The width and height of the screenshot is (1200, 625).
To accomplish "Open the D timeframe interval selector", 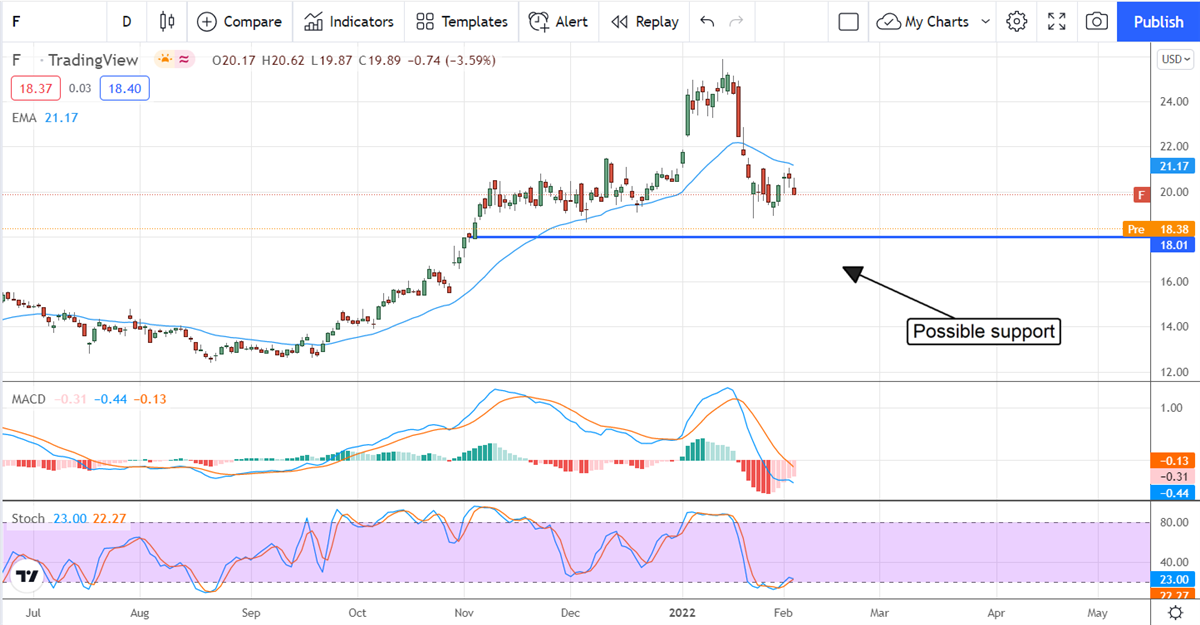I will click(x=126, y=21).
